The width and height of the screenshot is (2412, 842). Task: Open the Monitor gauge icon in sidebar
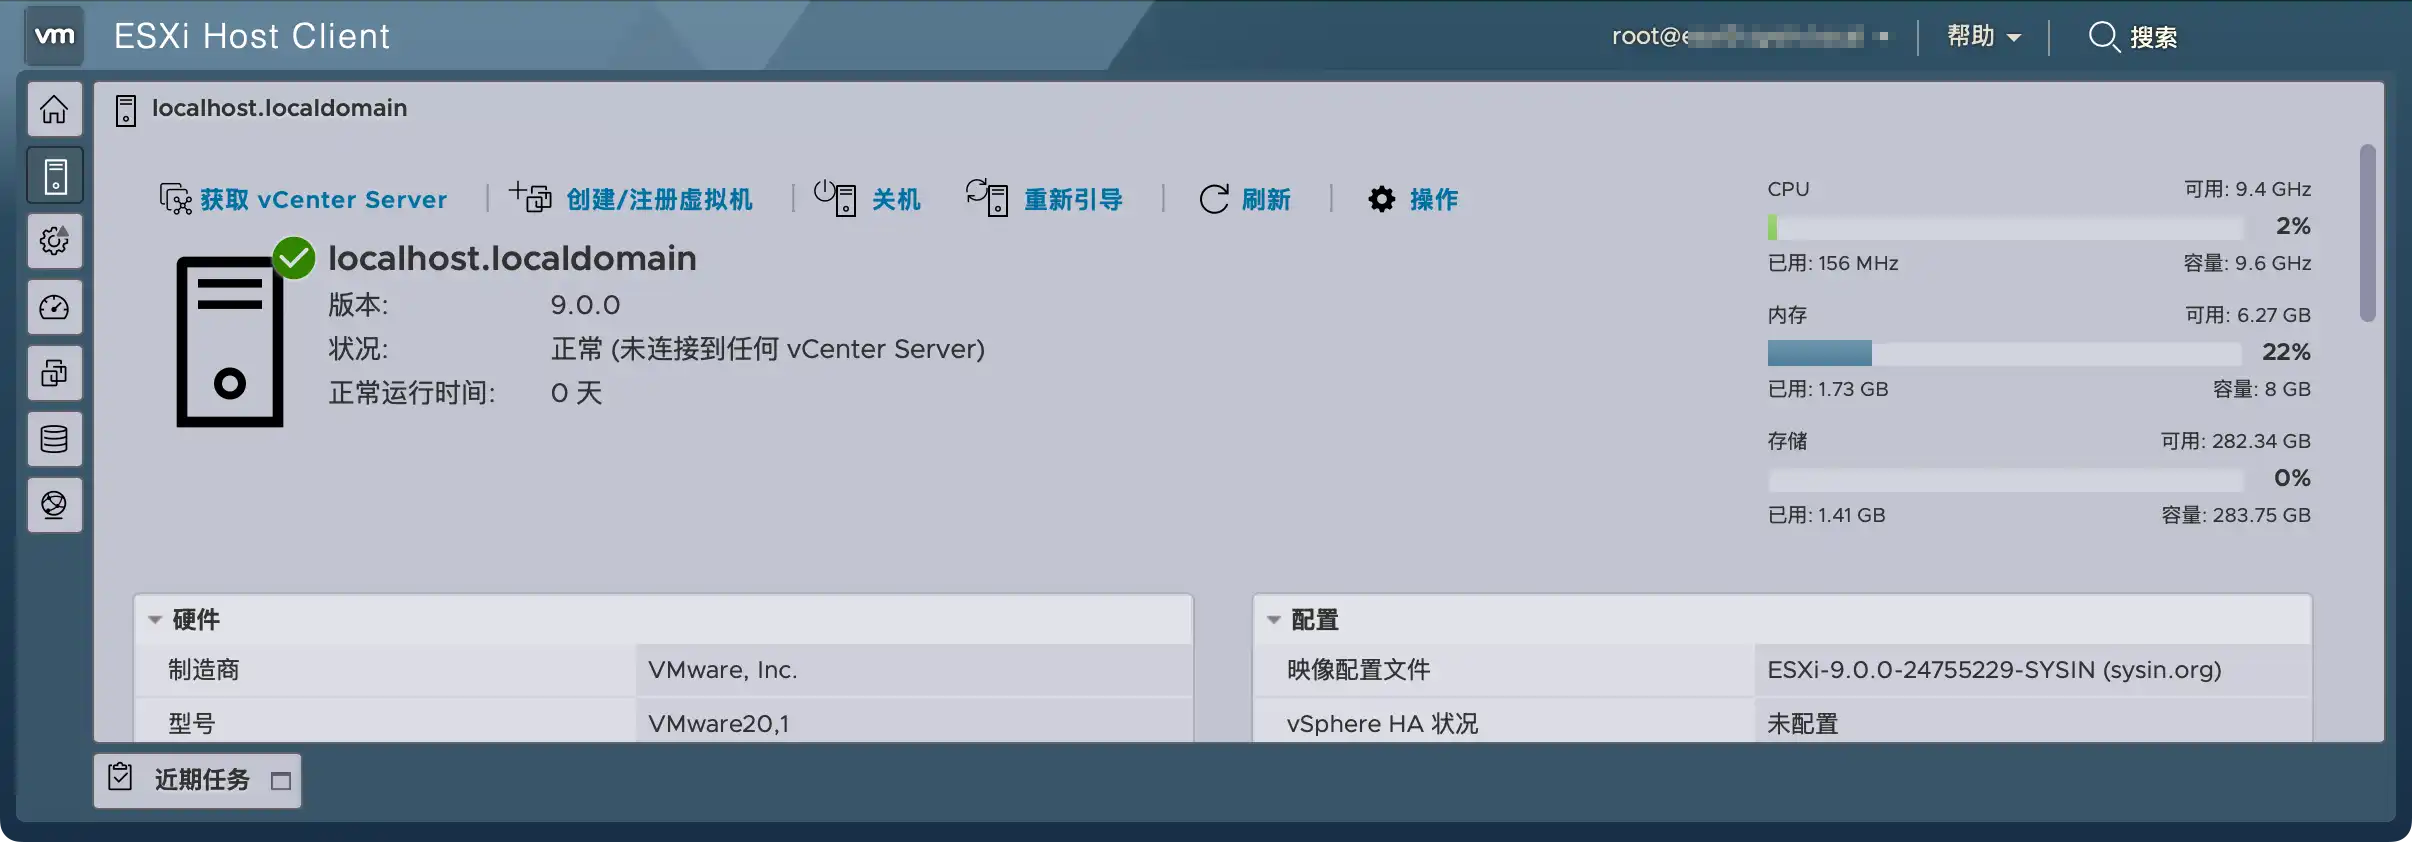[x=55, y=307]
